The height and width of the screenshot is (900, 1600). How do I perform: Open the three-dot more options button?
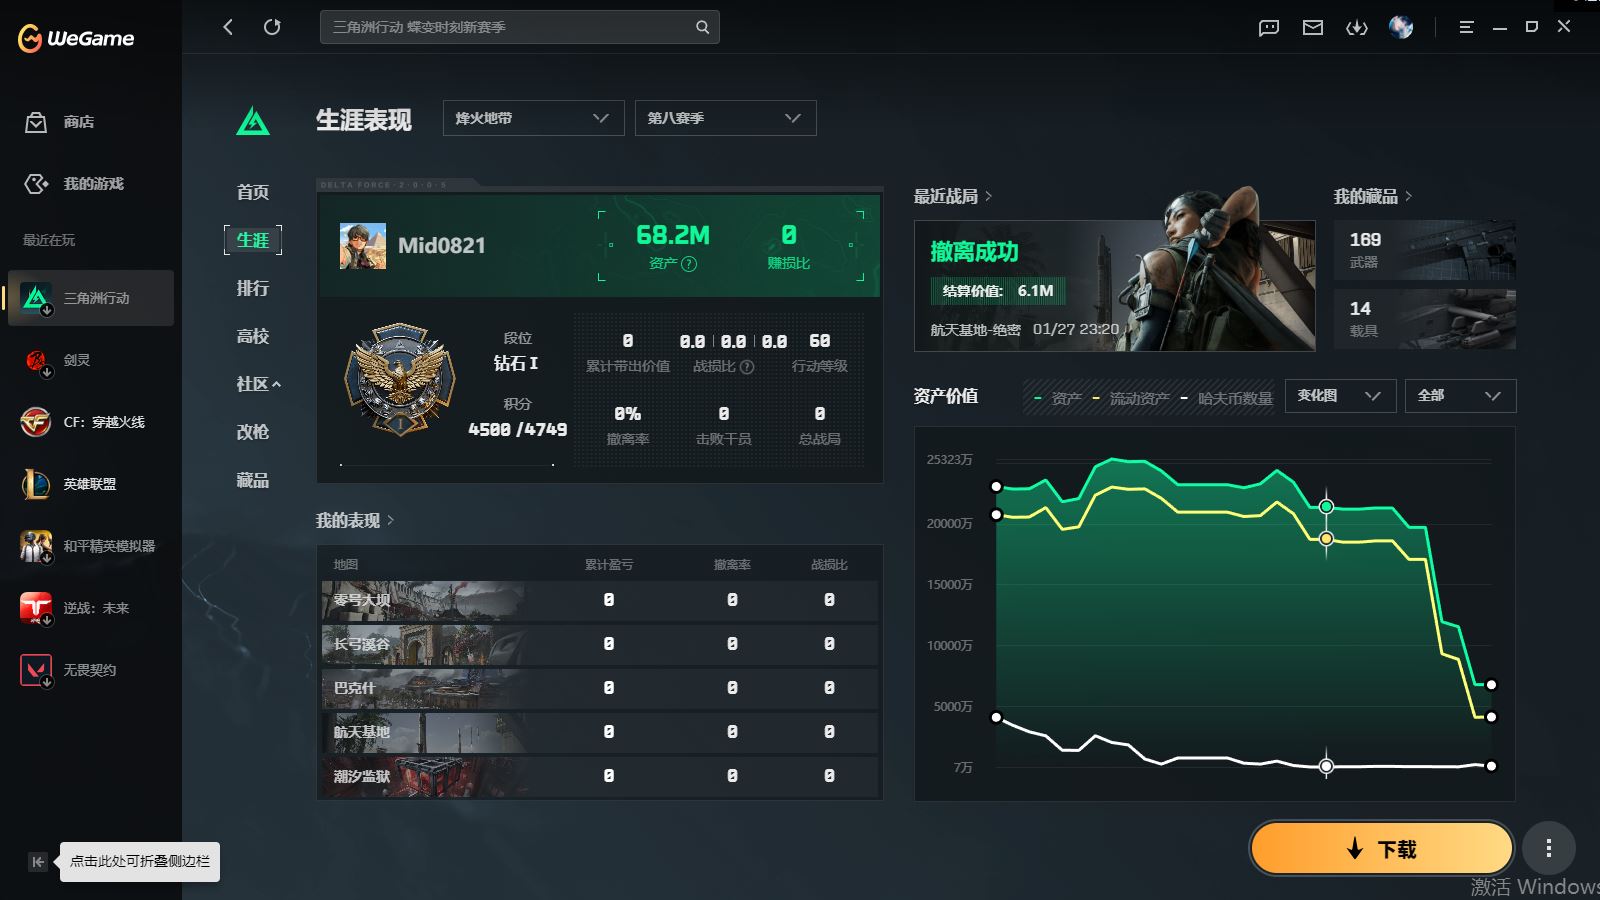1549,849
